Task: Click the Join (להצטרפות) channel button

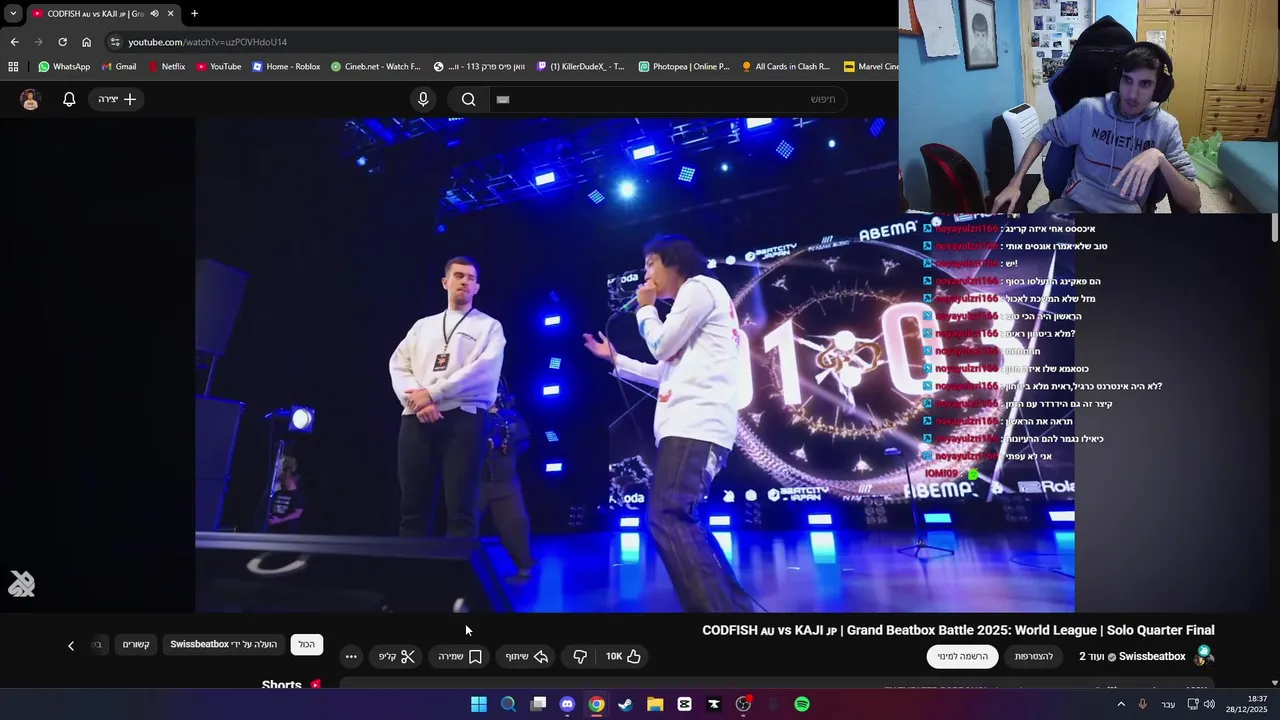Action: pyautogui.click(x=1034, y=657)
